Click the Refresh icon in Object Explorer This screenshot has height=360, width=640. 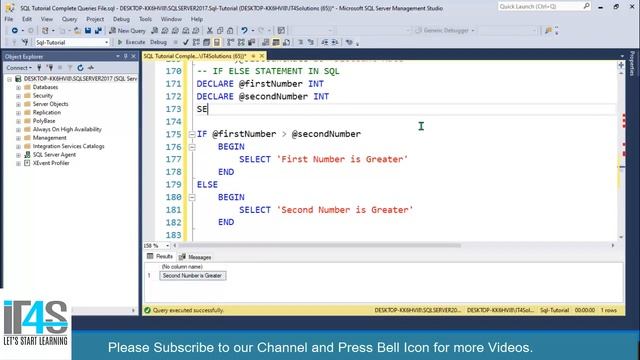[80, 68]
